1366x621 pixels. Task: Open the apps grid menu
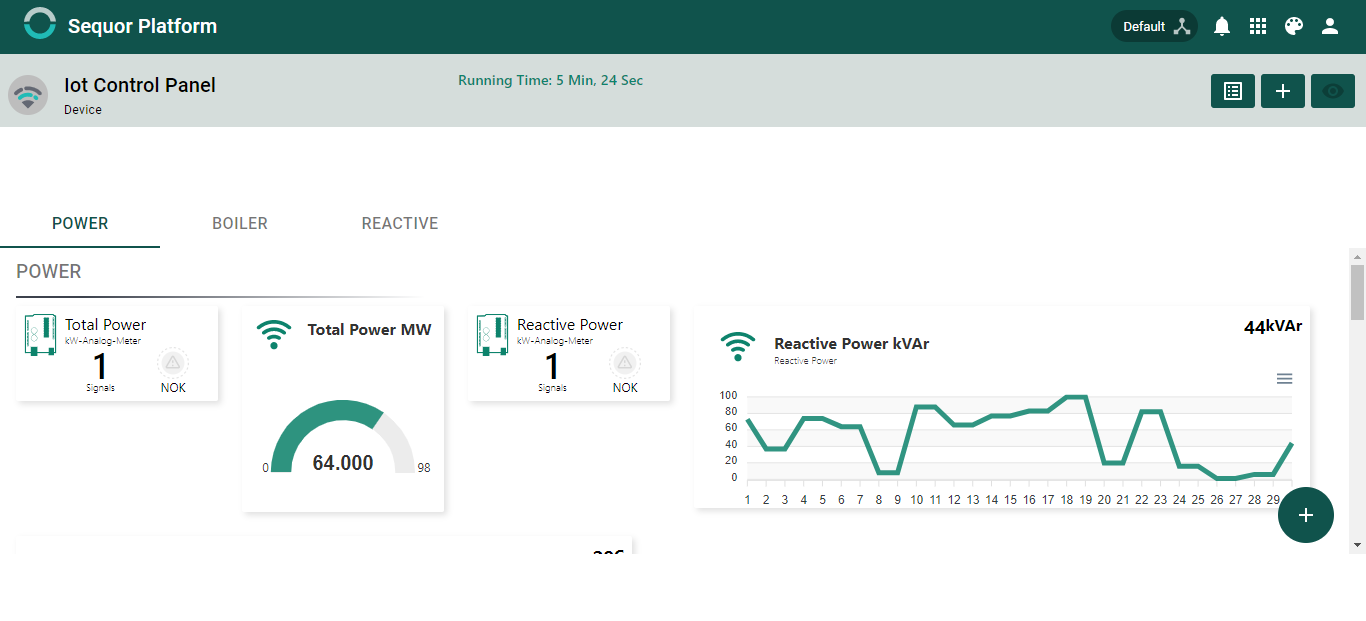pos(1258,27)
